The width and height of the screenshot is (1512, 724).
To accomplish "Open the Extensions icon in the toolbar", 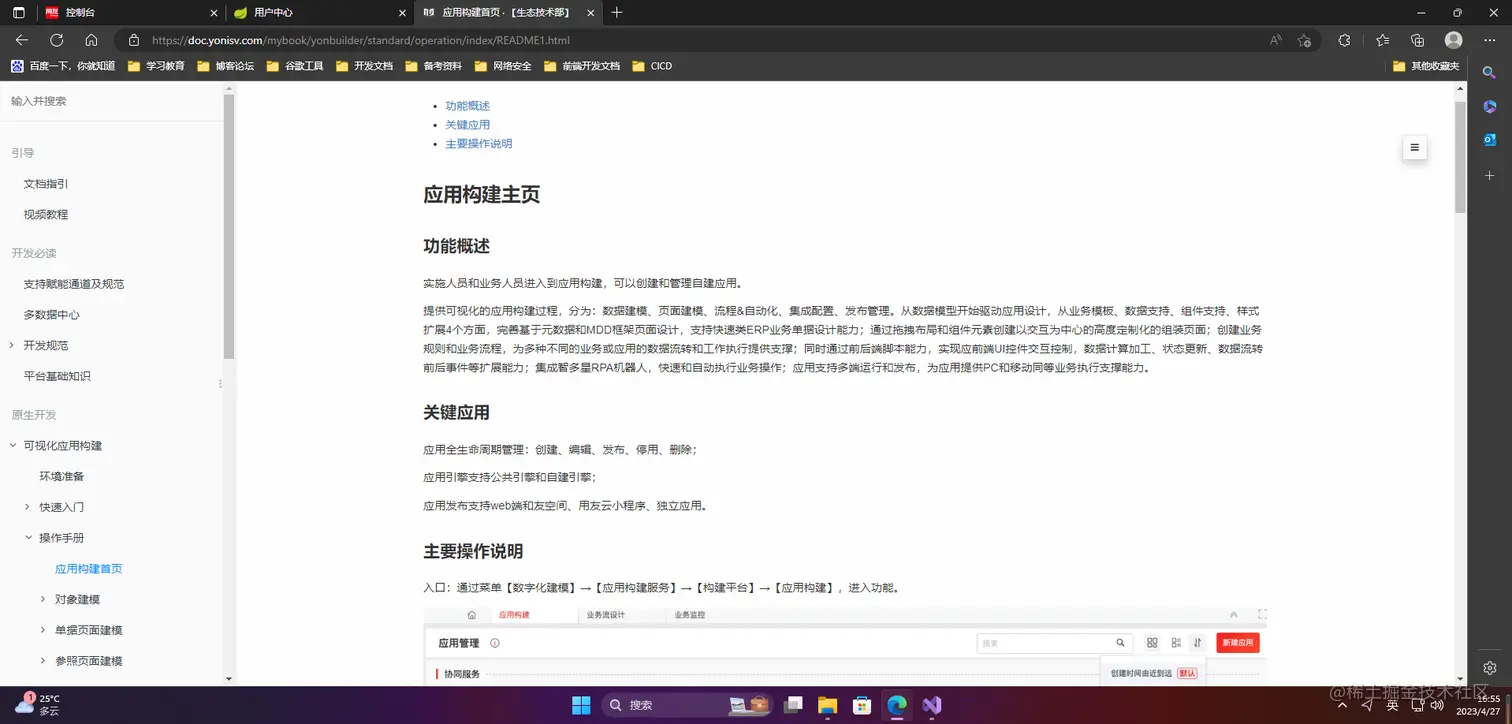I will 1344,41.
